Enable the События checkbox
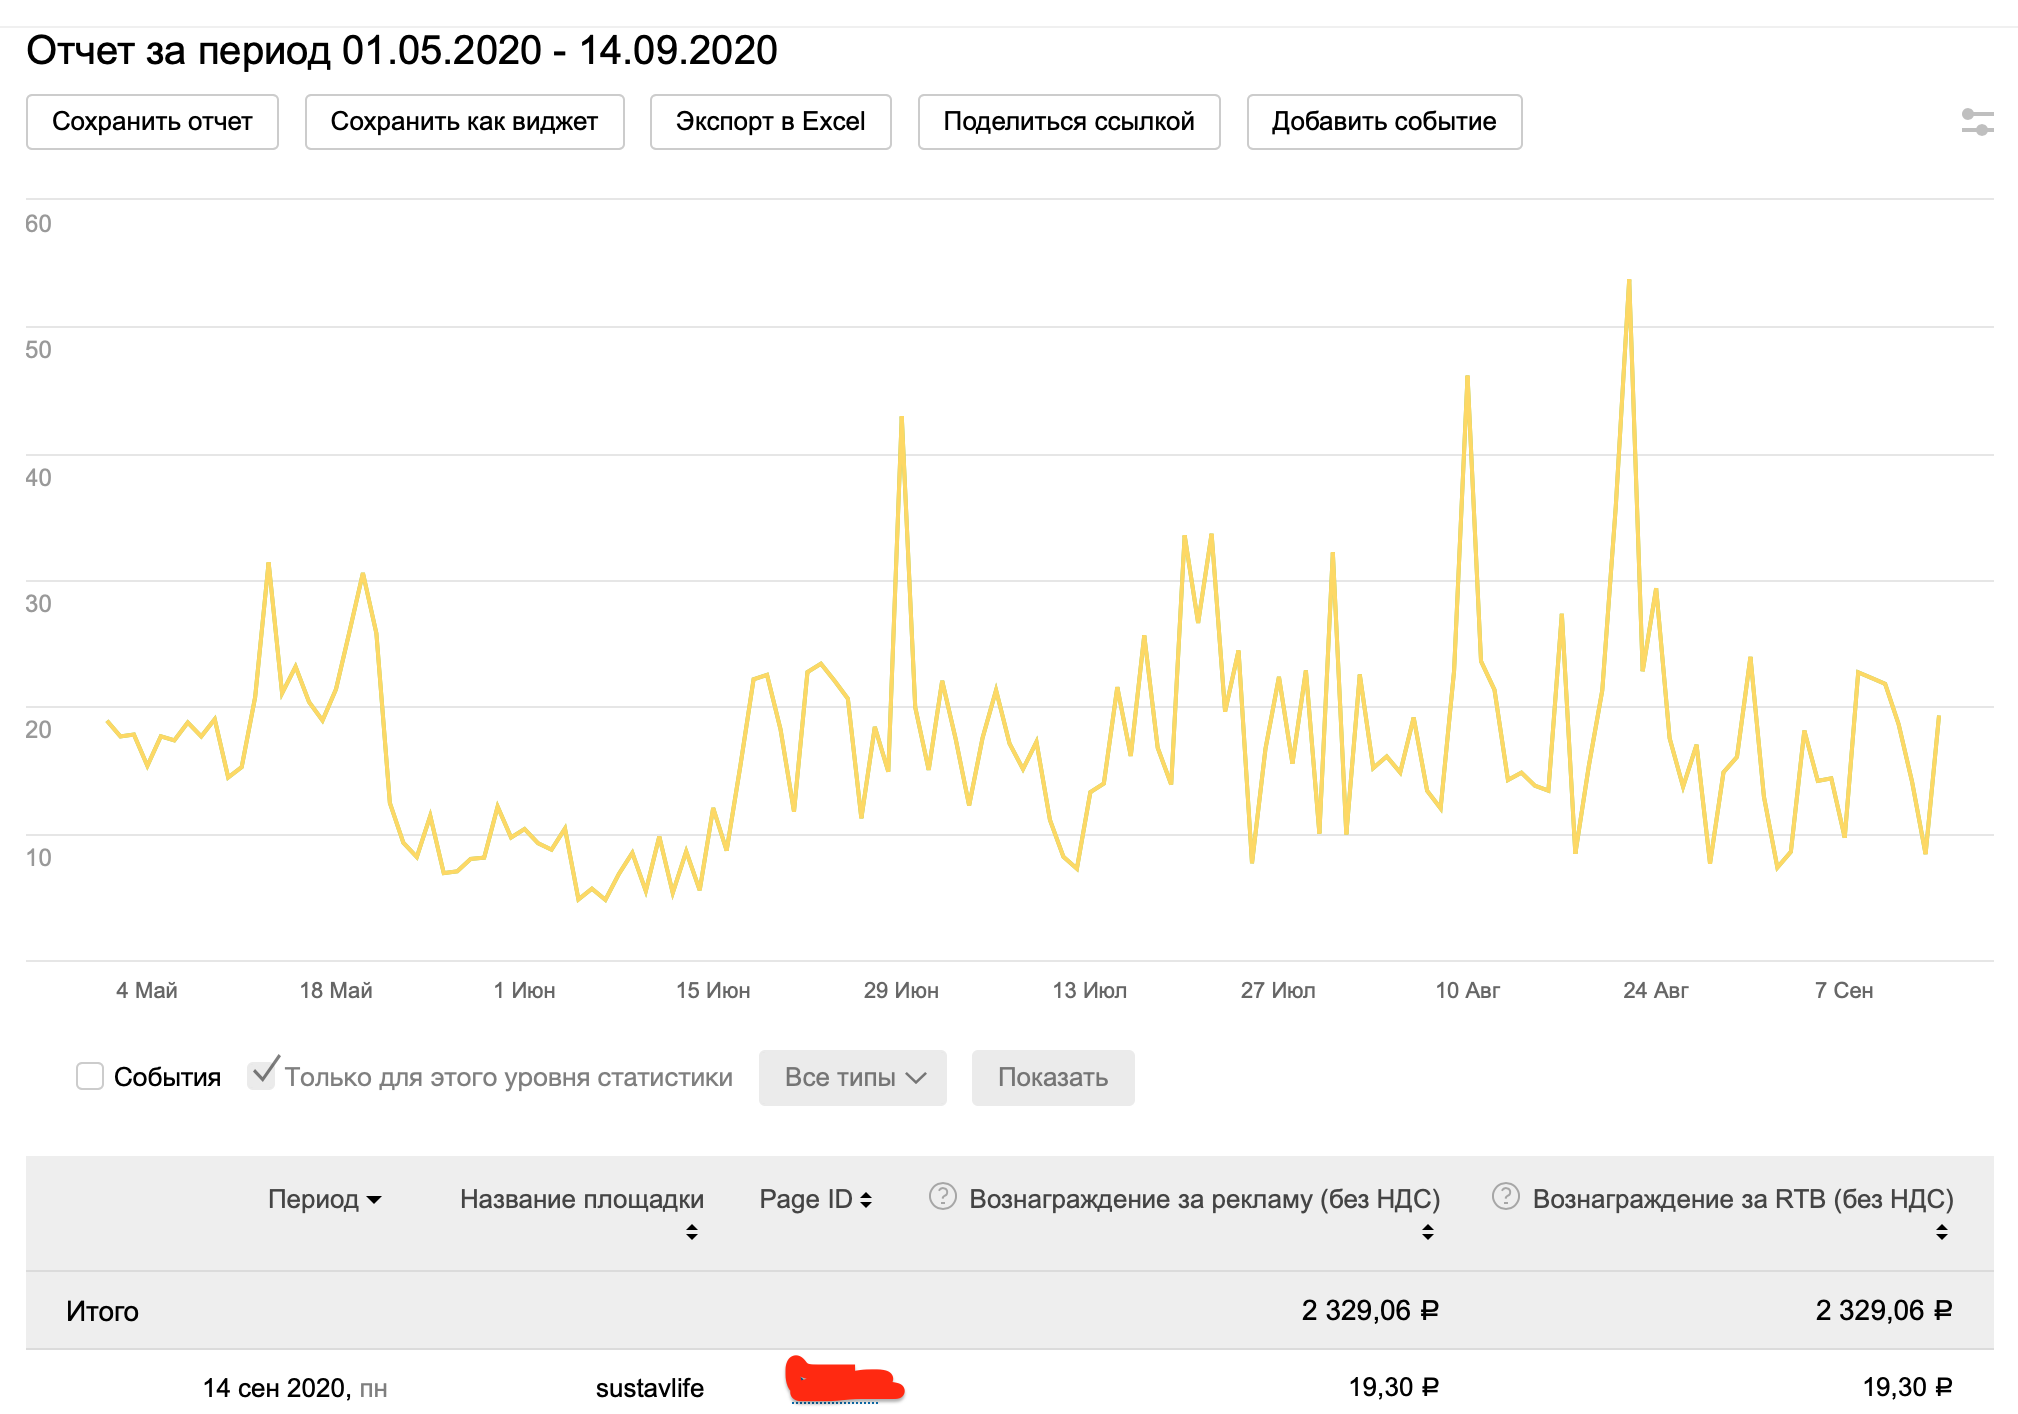2018x1414 pixels. click(x=90, y=1076)
